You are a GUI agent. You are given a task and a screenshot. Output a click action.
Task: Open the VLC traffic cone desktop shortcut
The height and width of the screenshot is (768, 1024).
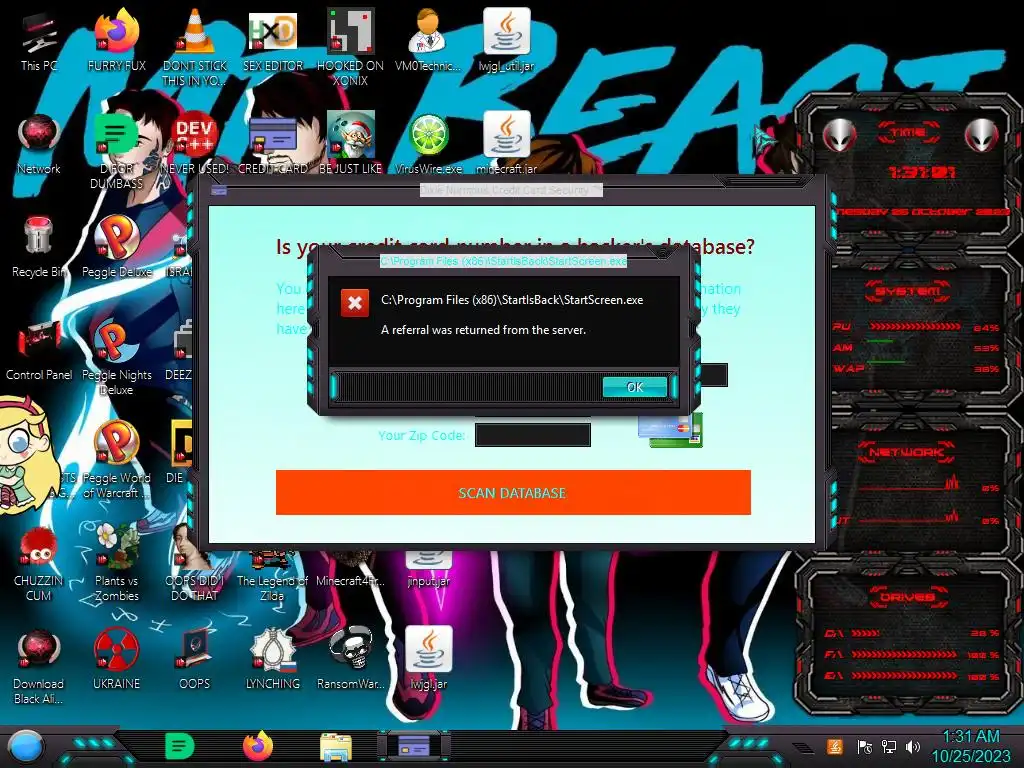(x=195, y=46)
